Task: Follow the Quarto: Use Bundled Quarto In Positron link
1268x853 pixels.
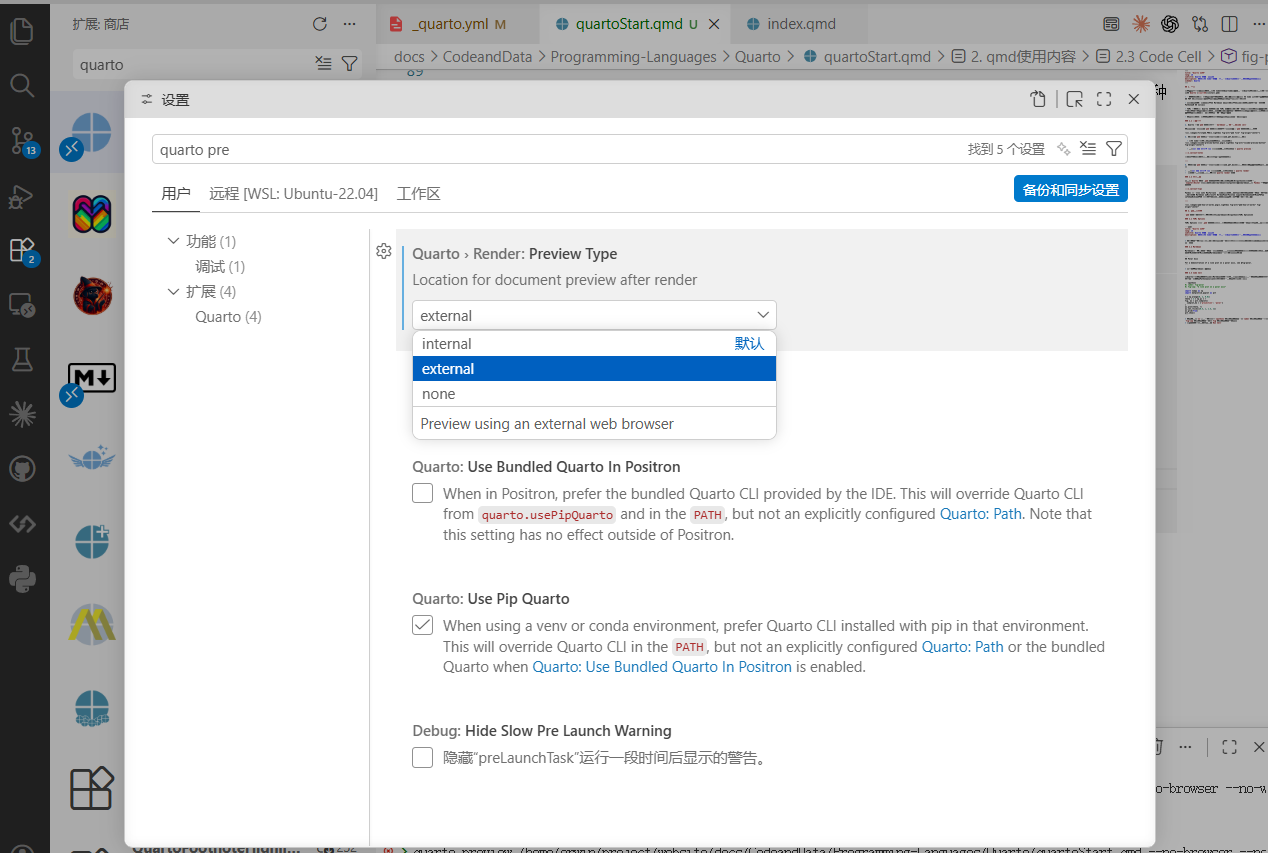Action: tap(661, 667)
